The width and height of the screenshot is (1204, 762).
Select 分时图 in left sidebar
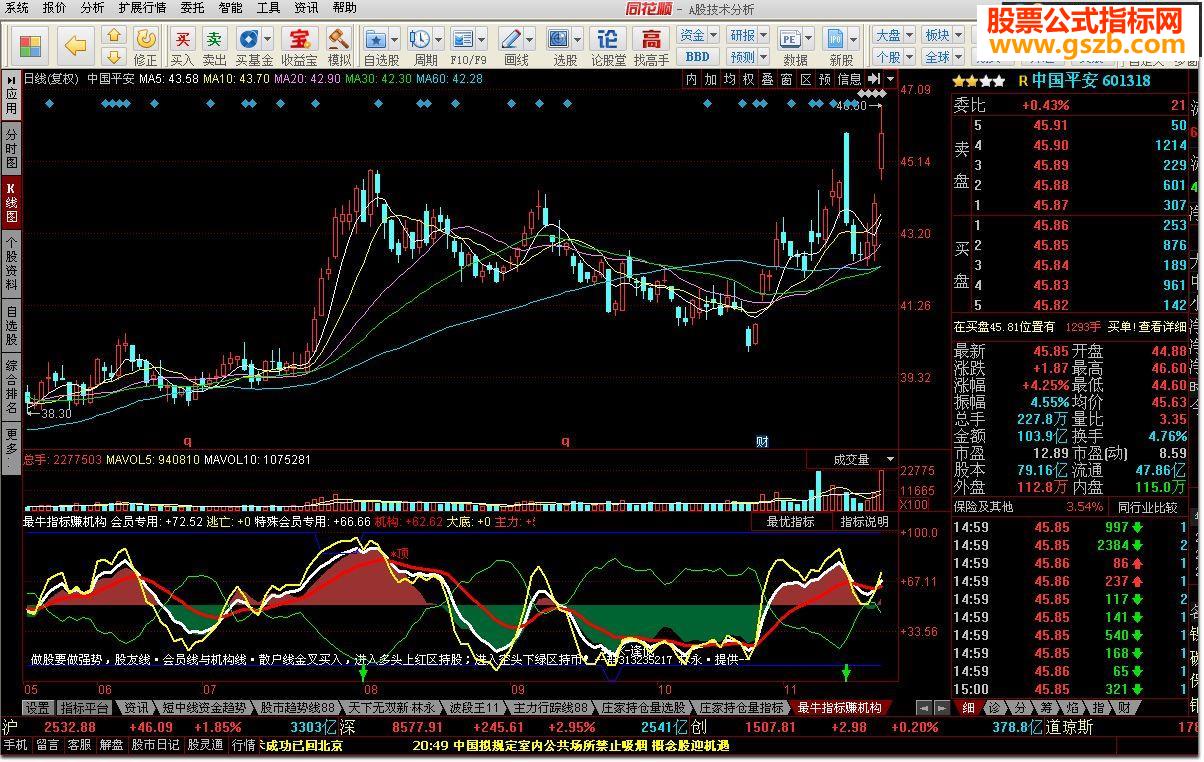[11, 149]
